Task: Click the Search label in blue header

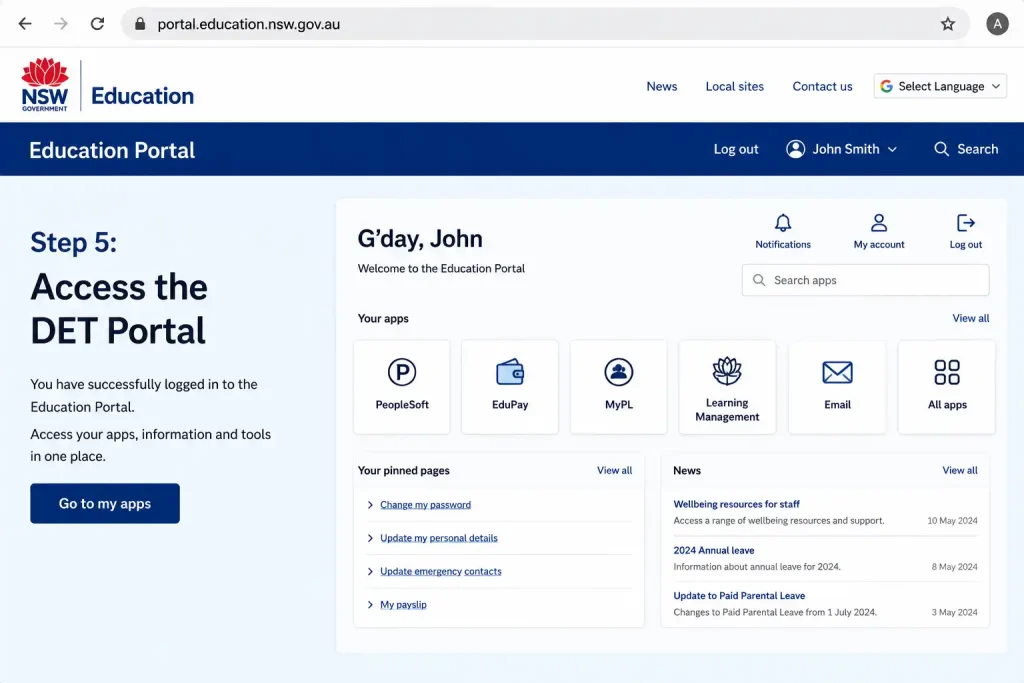Action: [977, 149]
